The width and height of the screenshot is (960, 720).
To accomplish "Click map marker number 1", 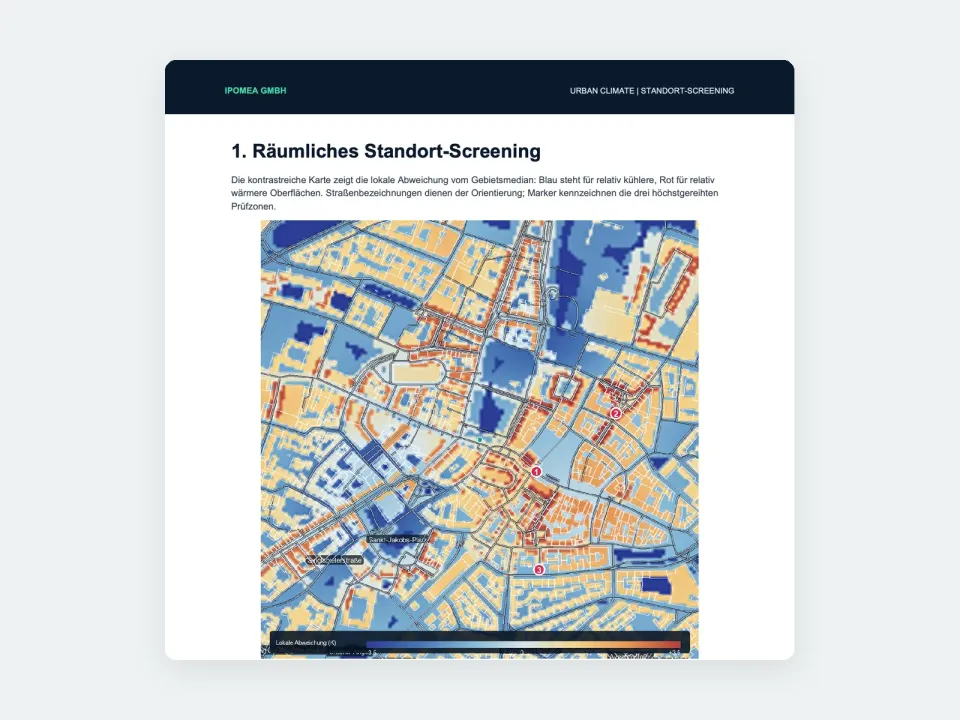I will click(536, 471).
